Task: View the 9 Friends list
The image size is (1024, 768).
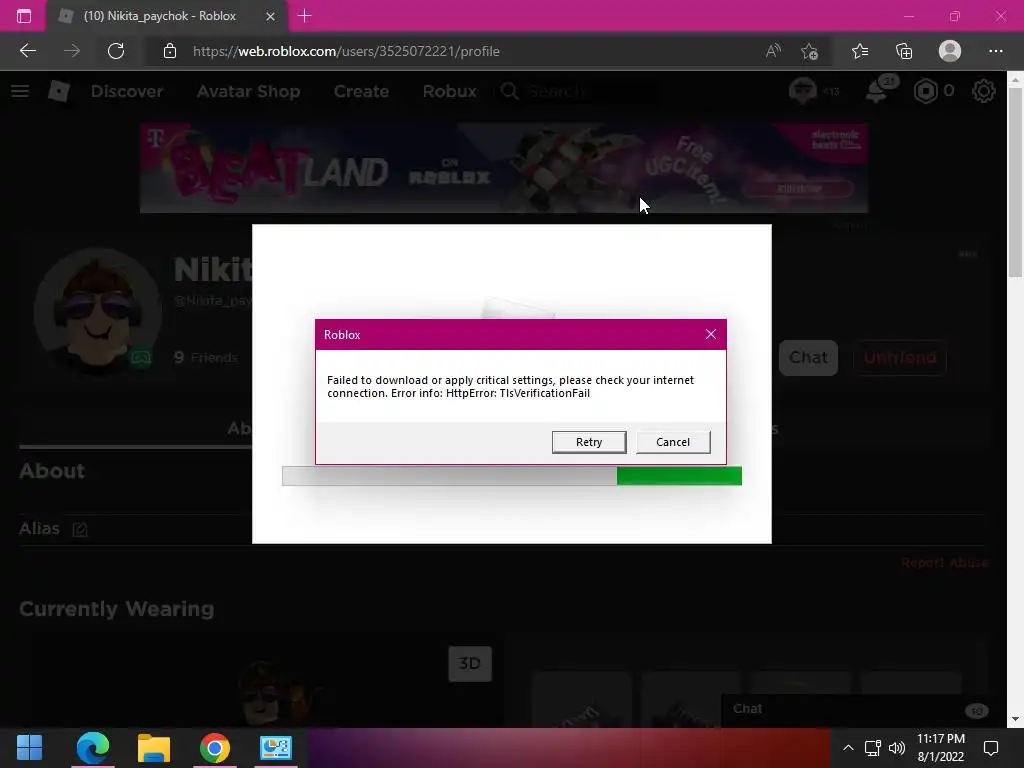Action: (205, 357)
